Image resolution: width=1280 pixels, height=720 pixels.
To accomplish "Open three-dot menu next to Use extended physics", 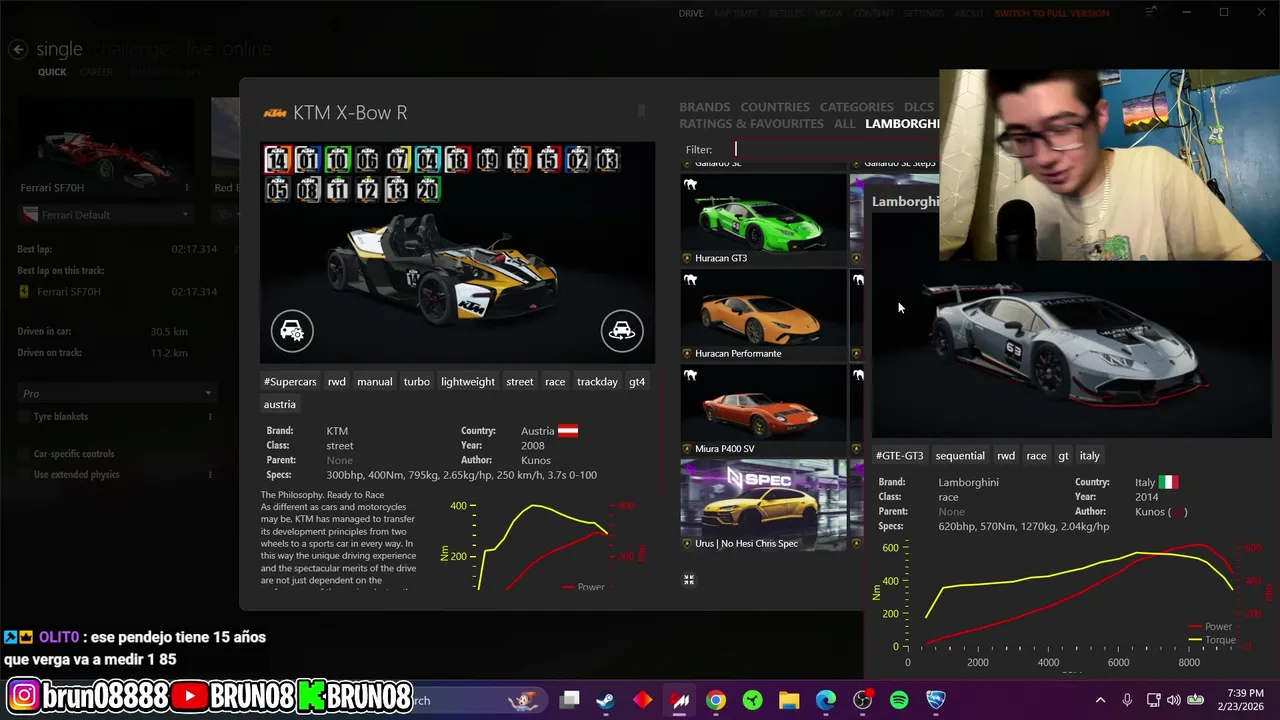I will pos(210,475).
